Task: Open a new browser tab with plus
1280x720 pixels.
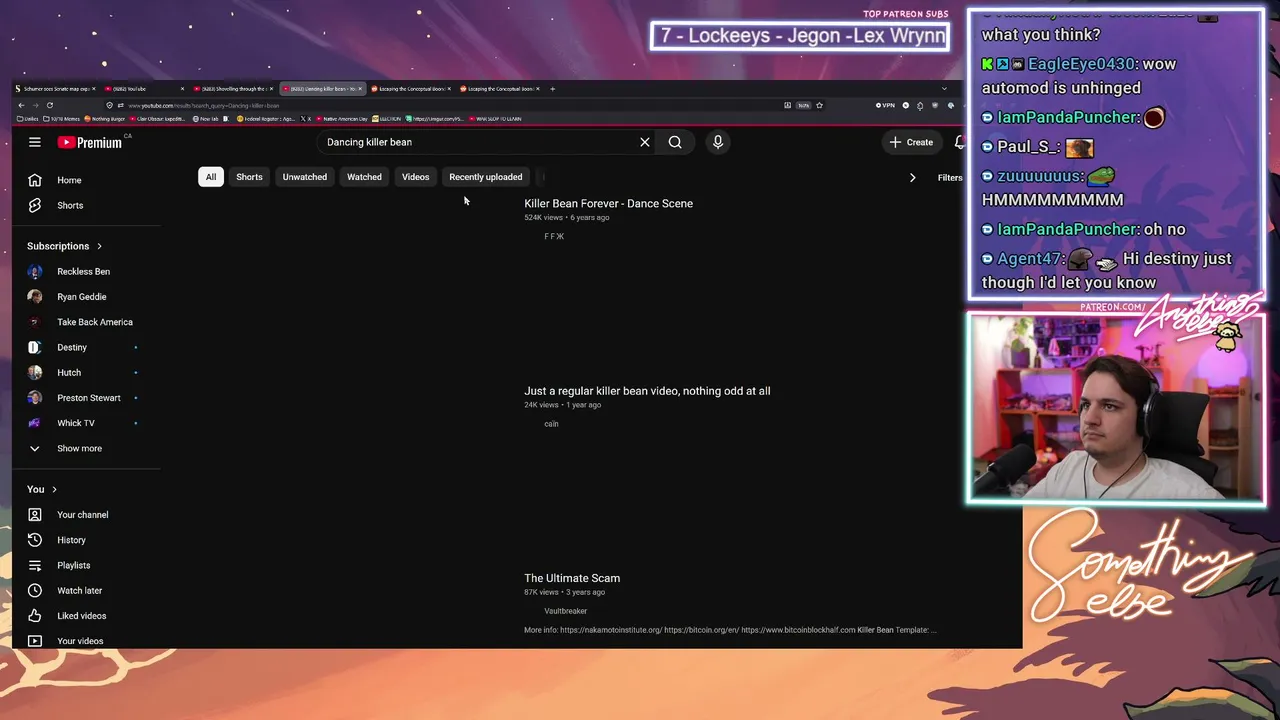Action: tap(552, 88)
